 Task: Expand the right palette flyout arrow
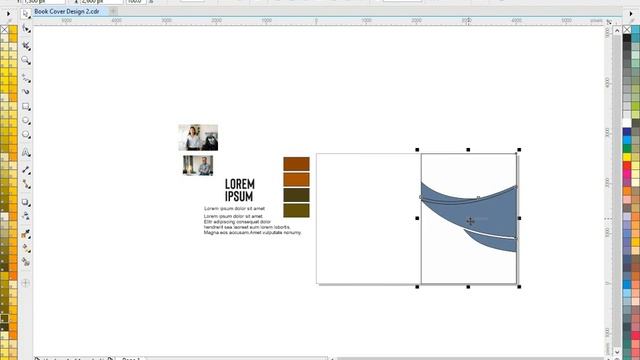coord(631,14)
